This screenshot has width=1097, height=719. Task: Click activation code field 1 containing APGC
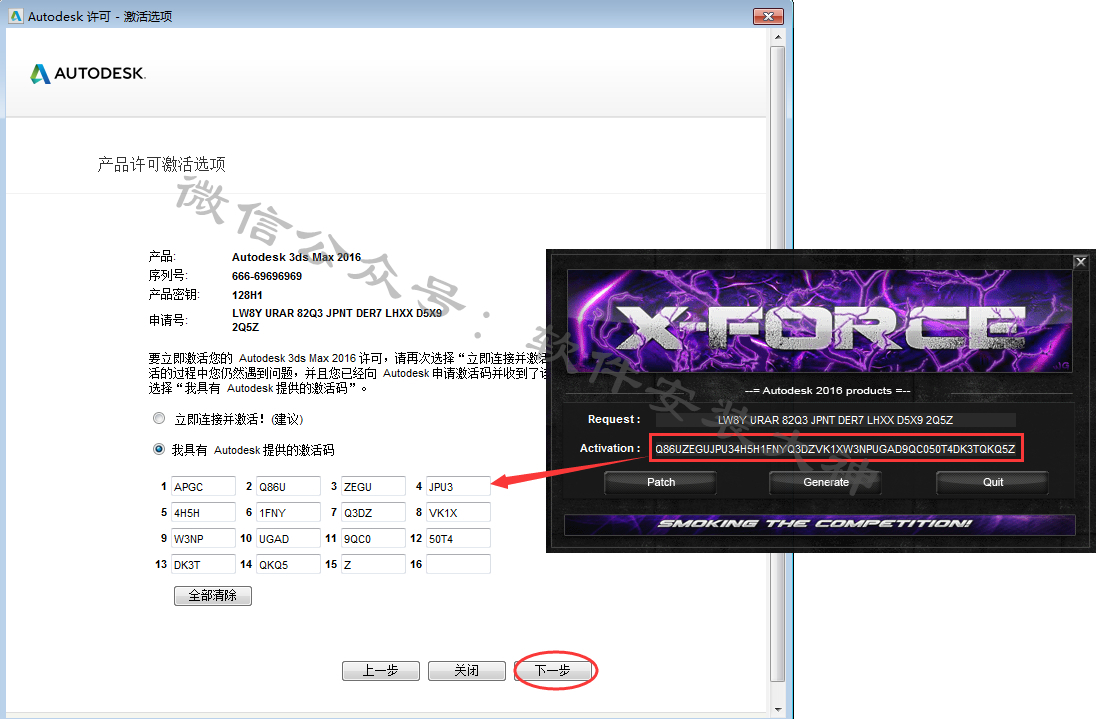click(x=204, y=486)
